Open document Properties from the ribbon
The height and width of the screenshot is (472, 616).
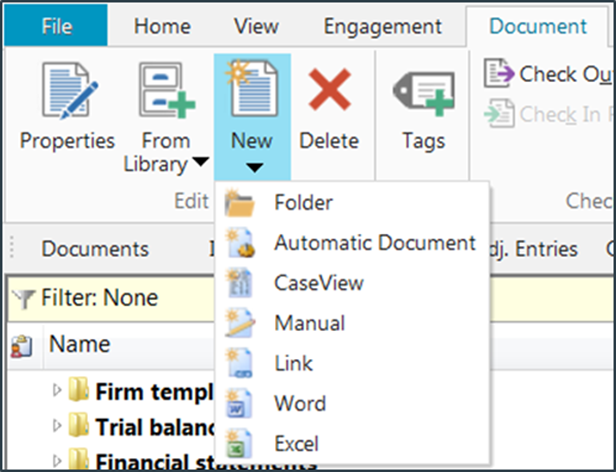pyautogui.click(x=67, y=106)
